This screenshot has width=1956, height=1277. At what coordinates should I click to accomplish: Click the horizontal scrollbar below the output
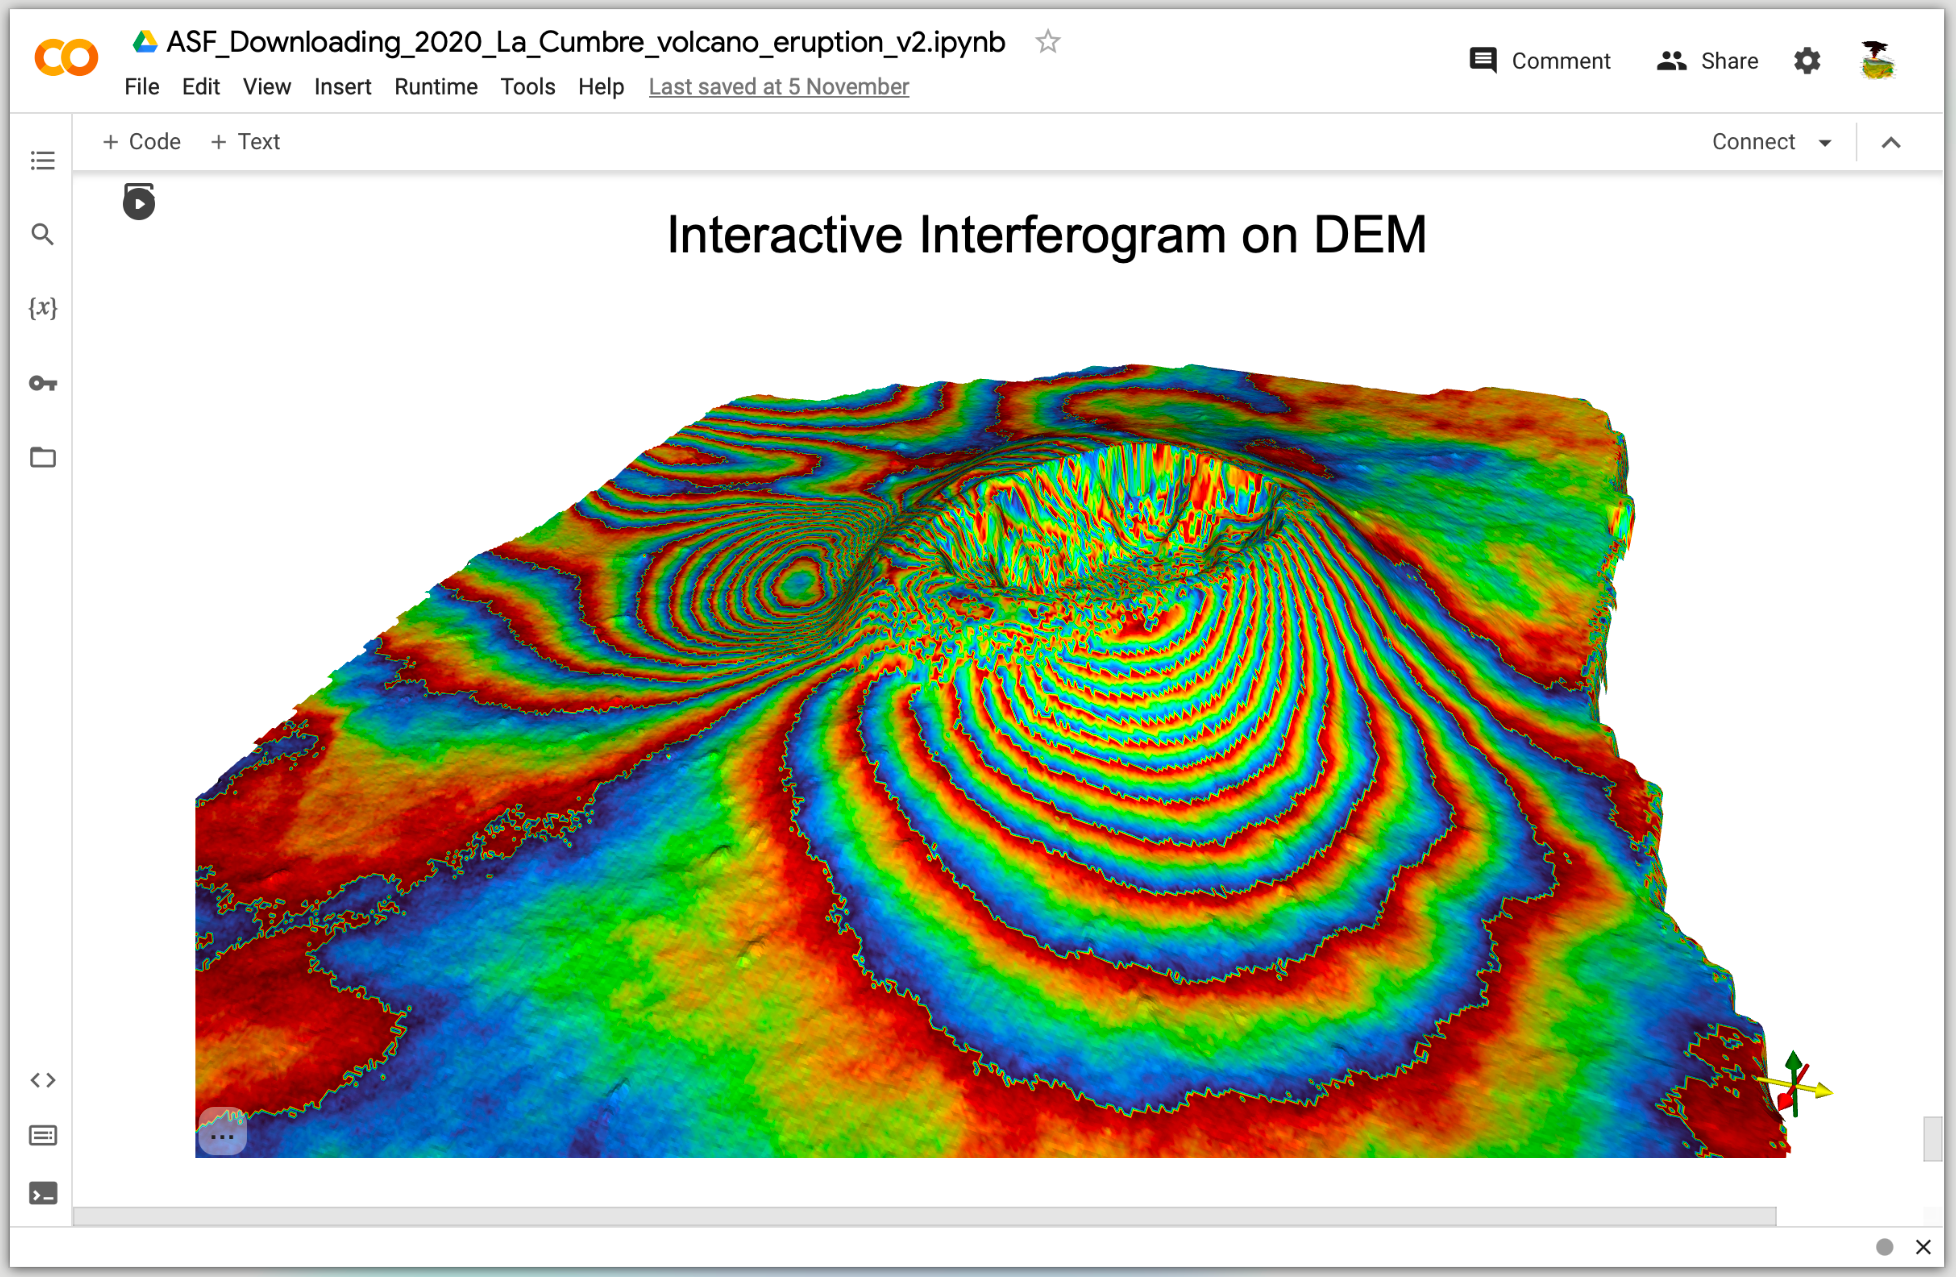924,1216
